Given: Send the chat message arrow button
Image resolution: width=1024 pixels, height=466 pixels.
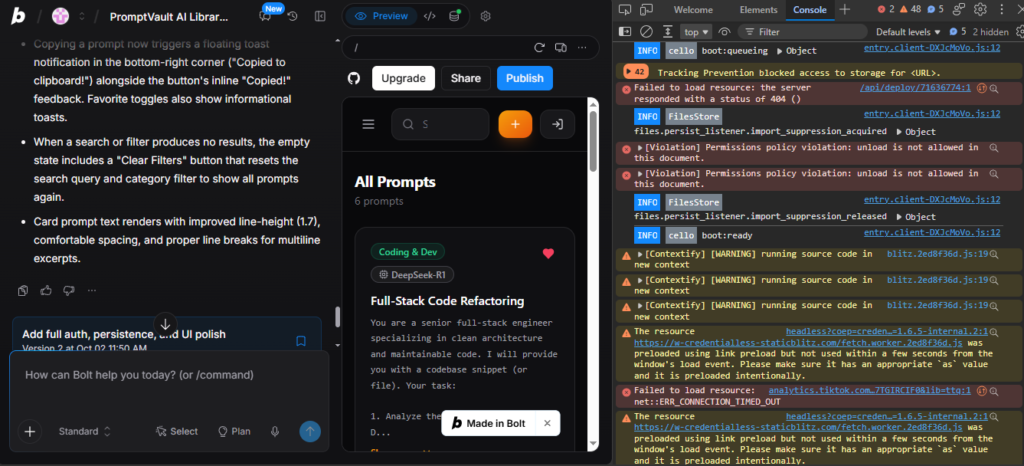Looking at the screenshot, I should (x=310, y=431).
